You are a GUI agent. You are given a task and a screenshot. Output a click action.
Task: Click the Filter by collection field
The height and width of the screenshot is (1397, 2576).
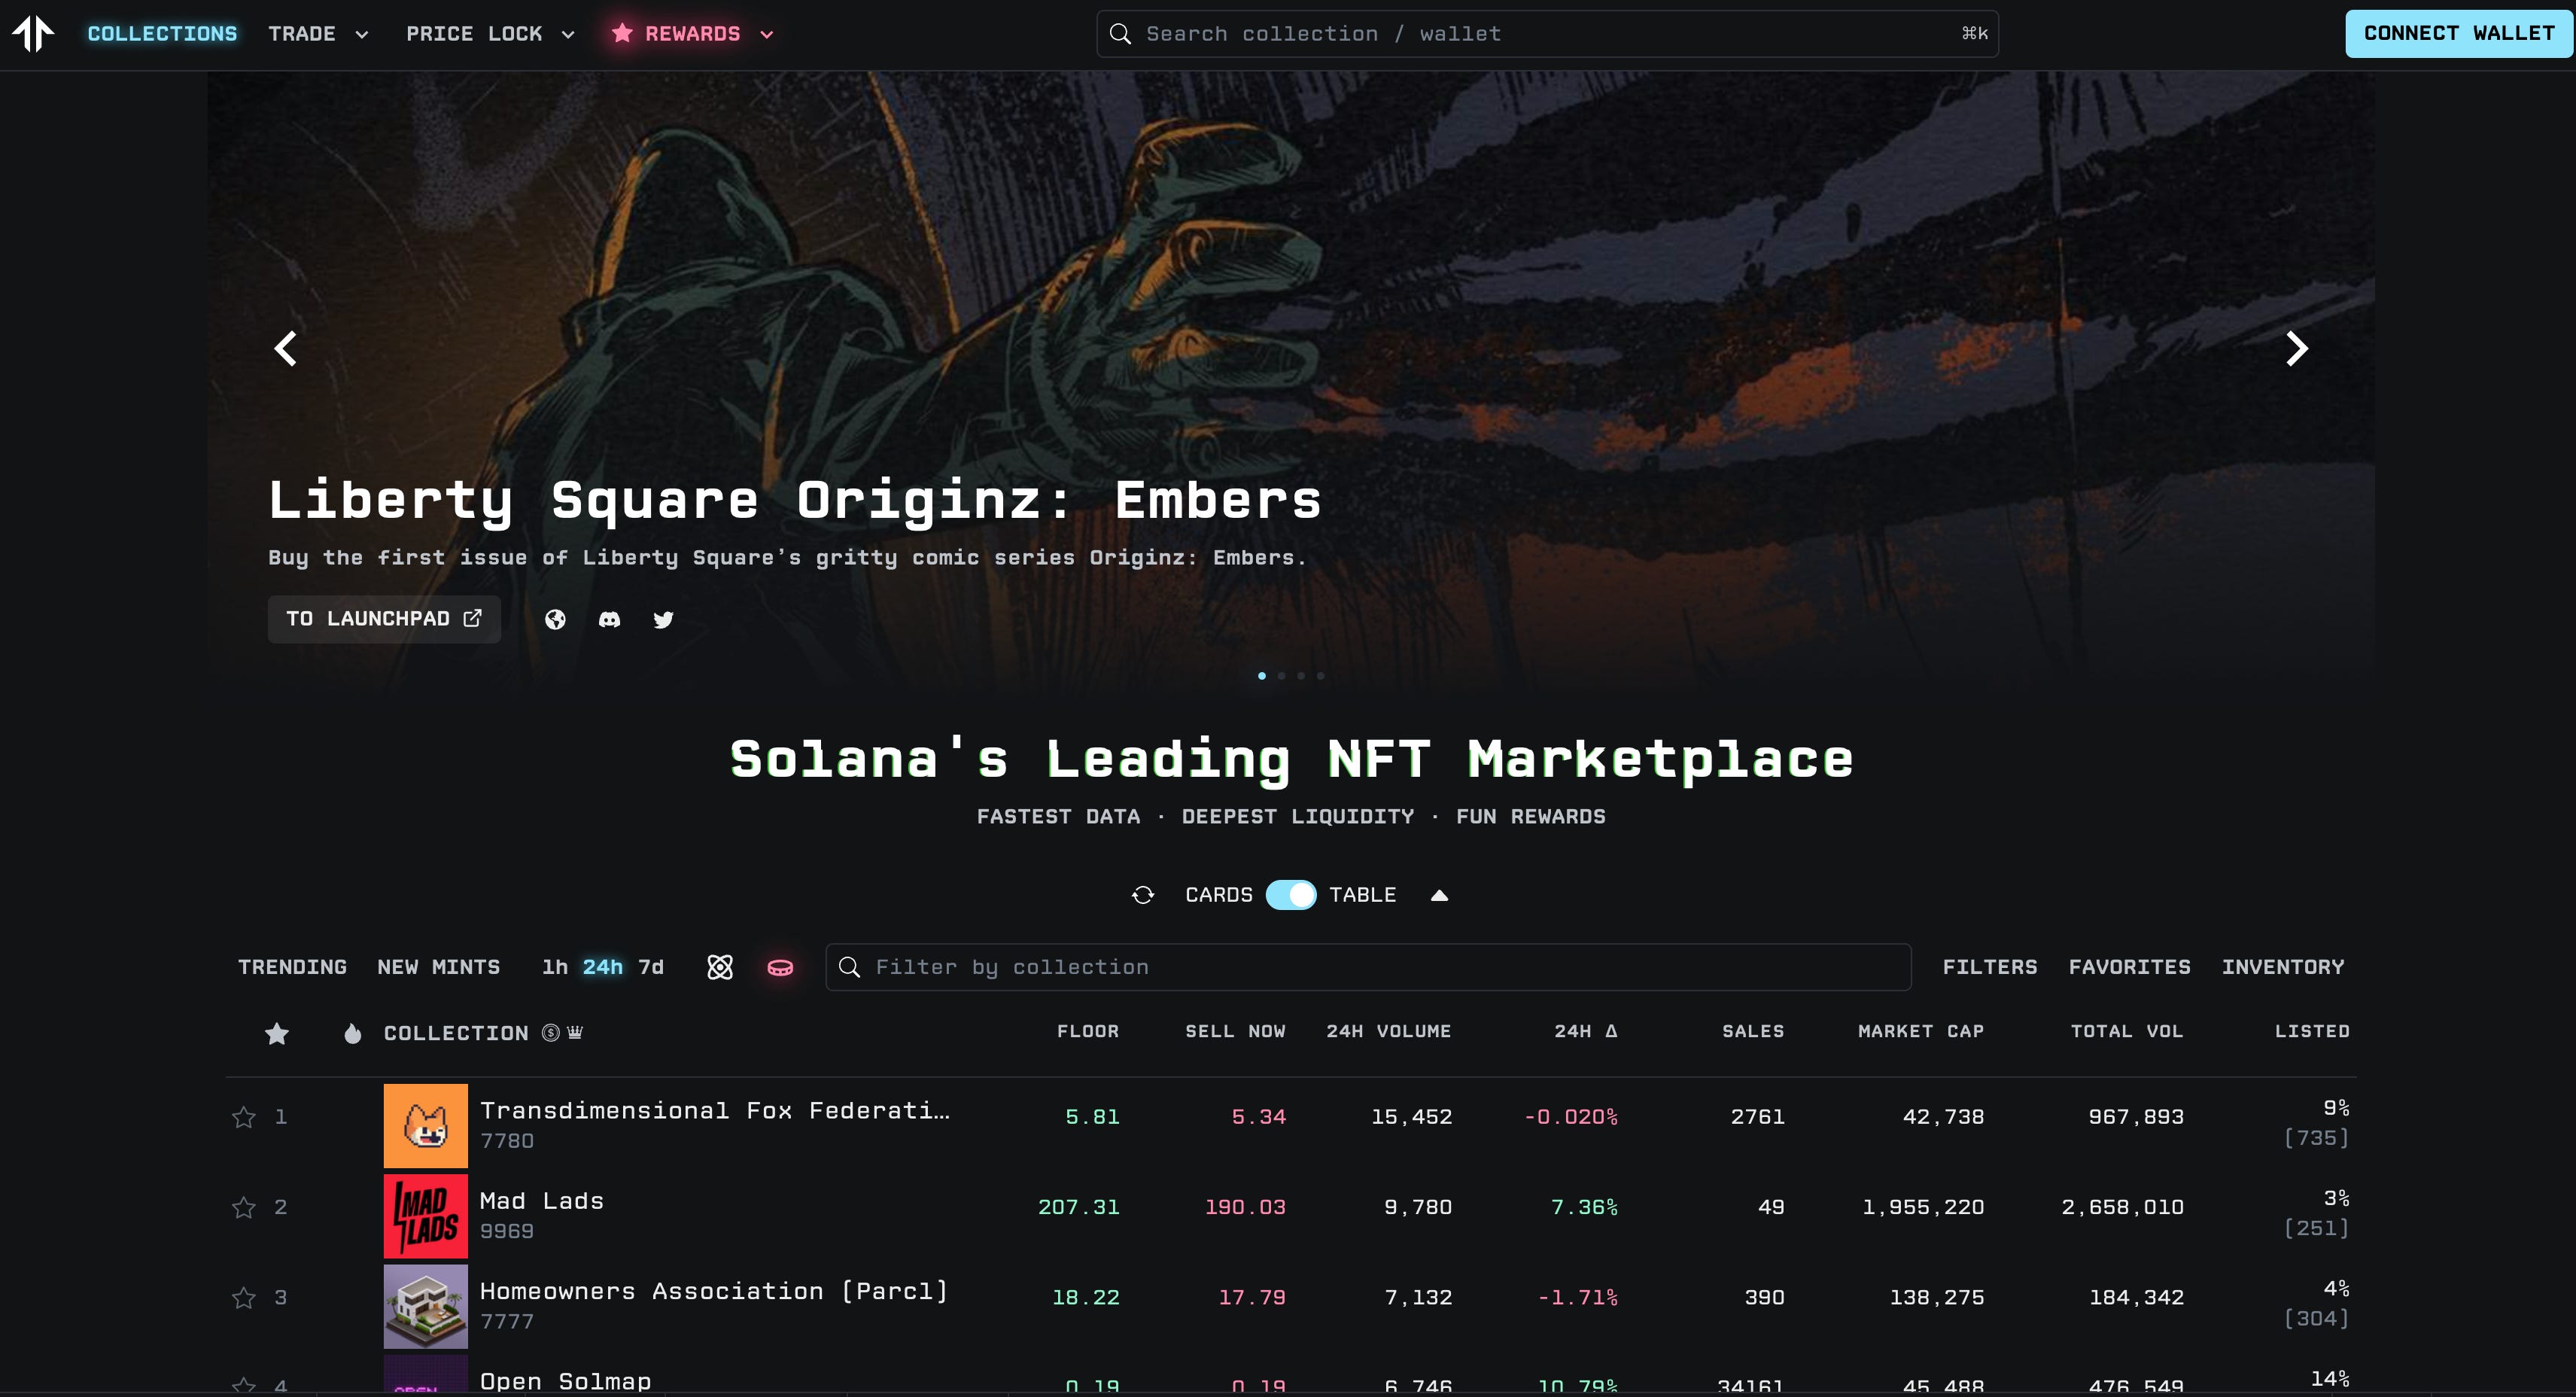pos(1370,967)
